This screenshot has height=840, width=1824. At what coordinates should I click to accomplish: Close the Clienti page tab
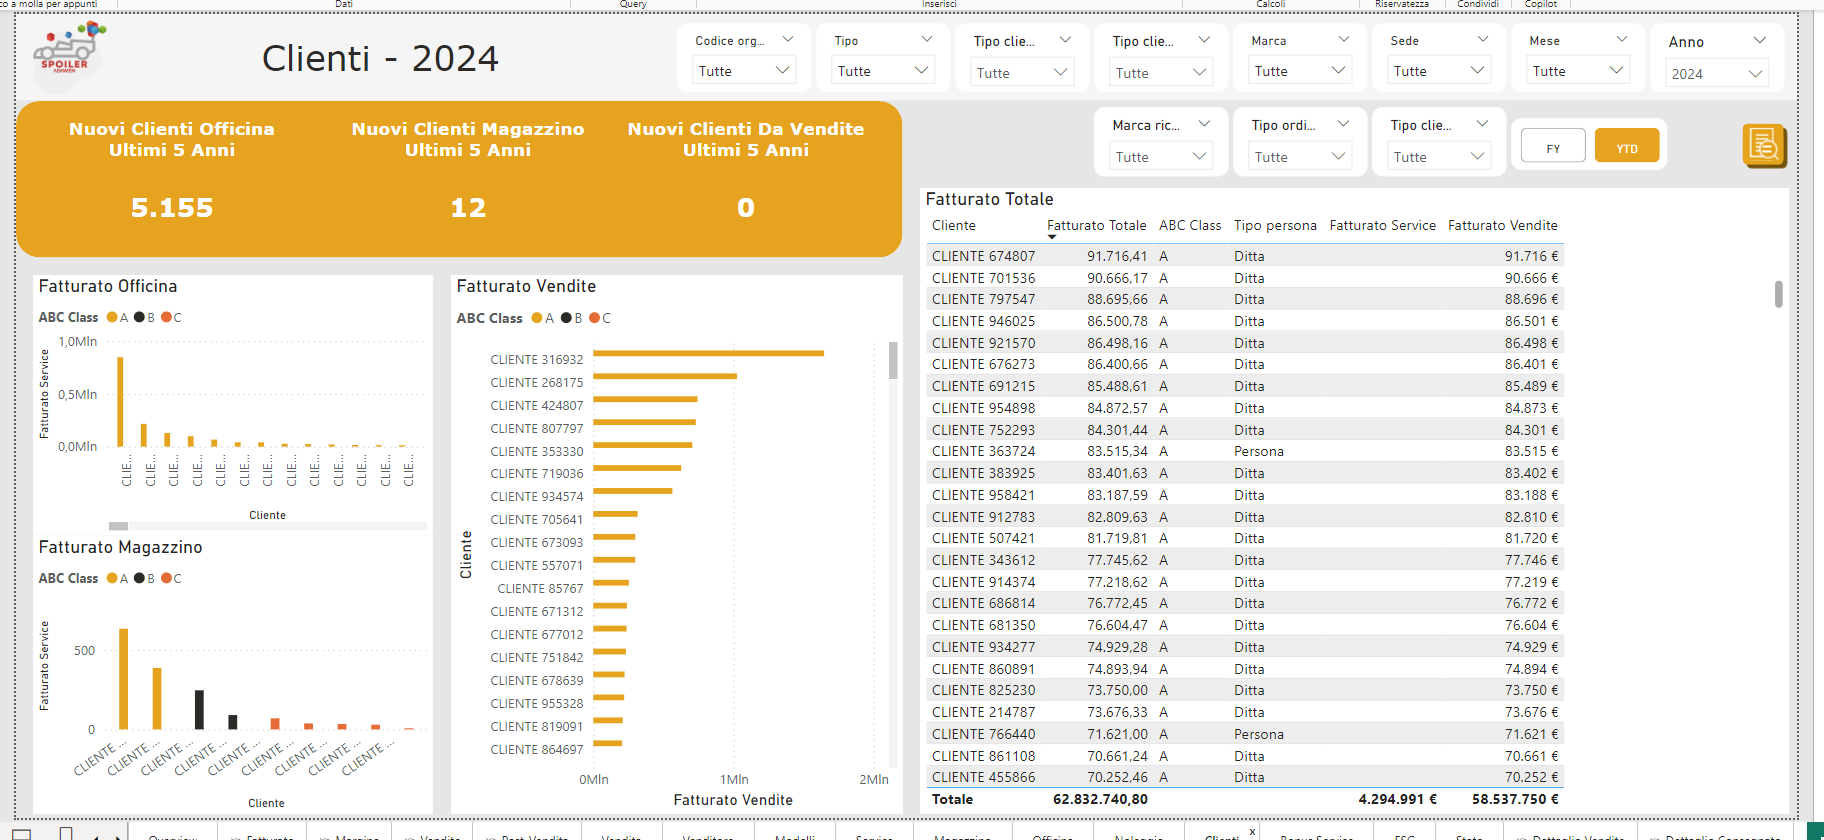pyautogui.click(x=1252, y=831)
